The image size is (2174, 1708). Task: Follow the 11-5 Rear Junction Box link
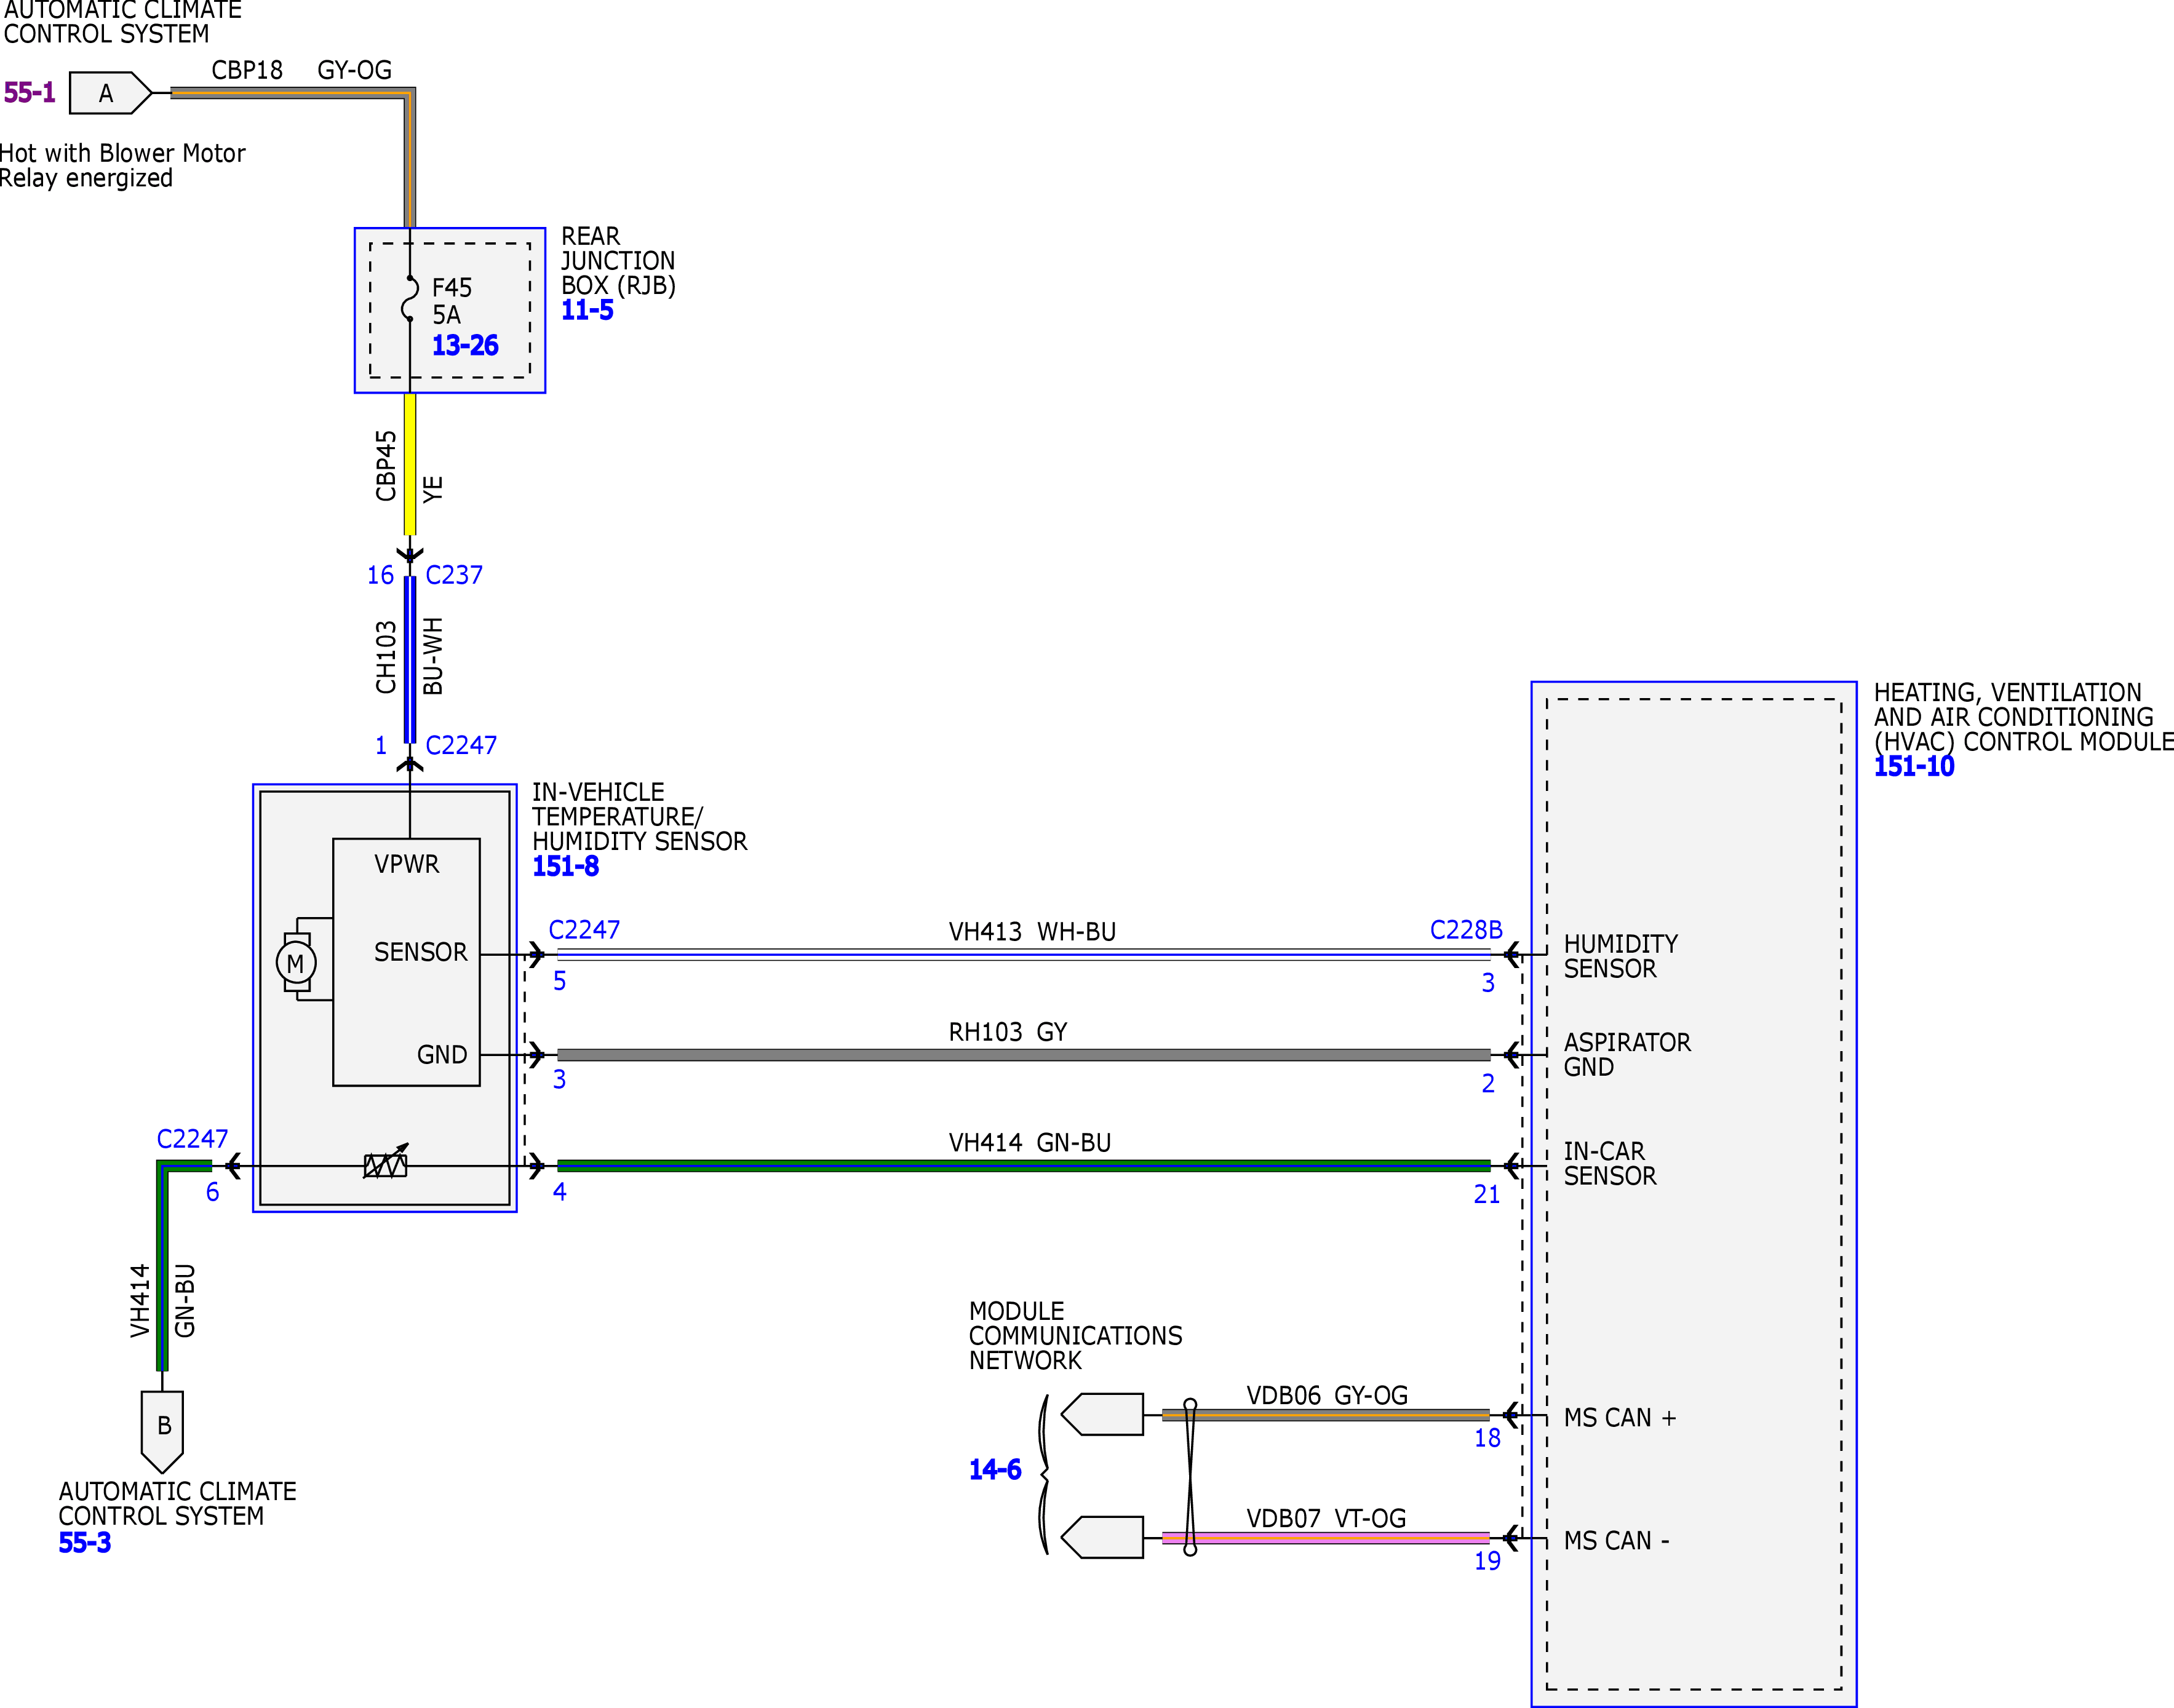(587, 310)
